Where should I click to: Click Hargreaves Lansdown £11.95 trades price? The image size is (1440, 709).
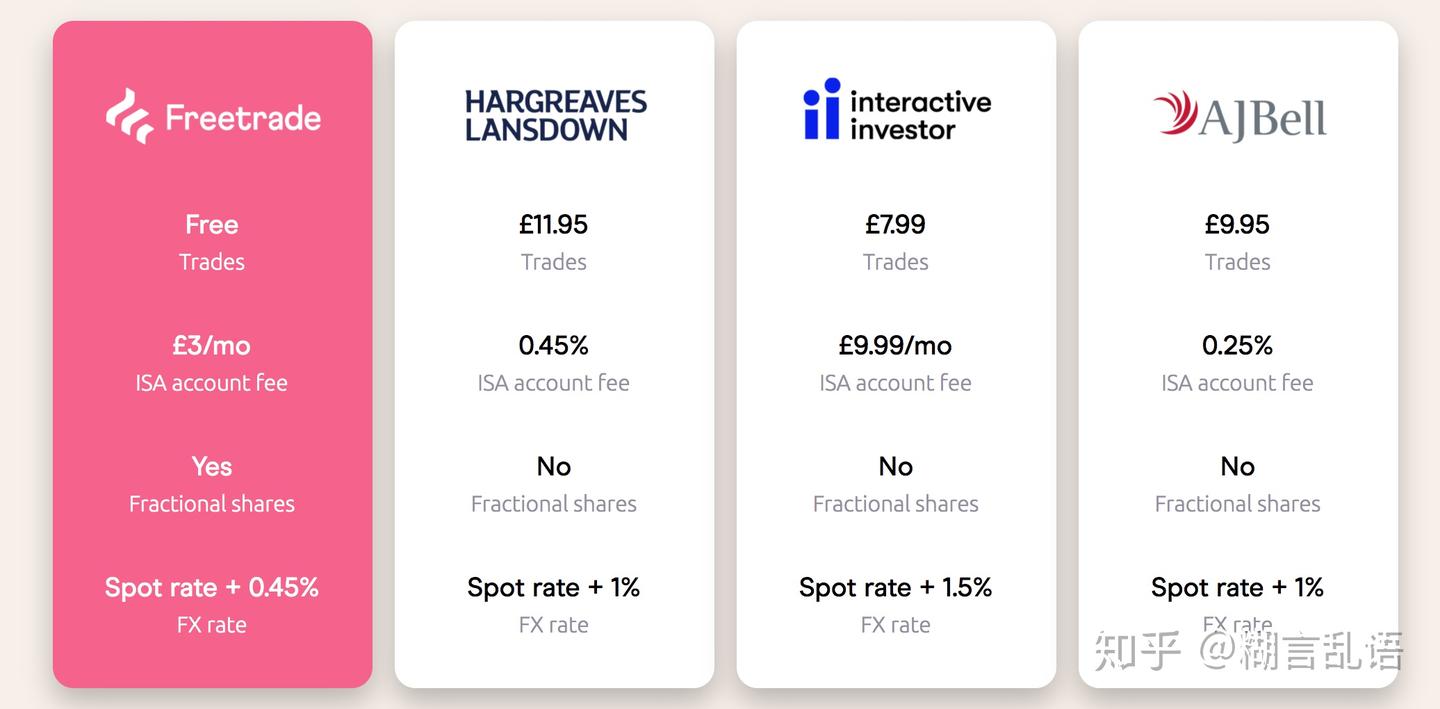pyautogui.click(x=553, y=225)
